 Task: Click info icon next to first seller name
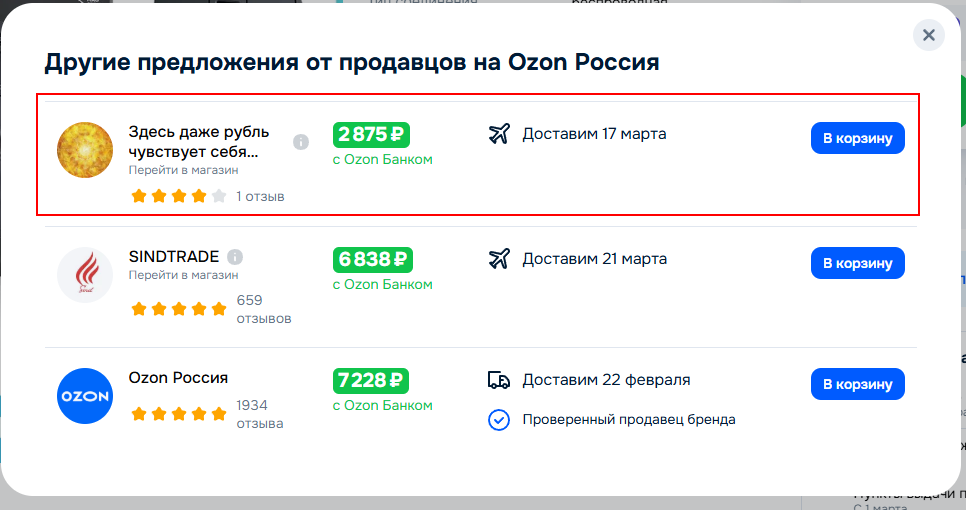click(301, 142)
